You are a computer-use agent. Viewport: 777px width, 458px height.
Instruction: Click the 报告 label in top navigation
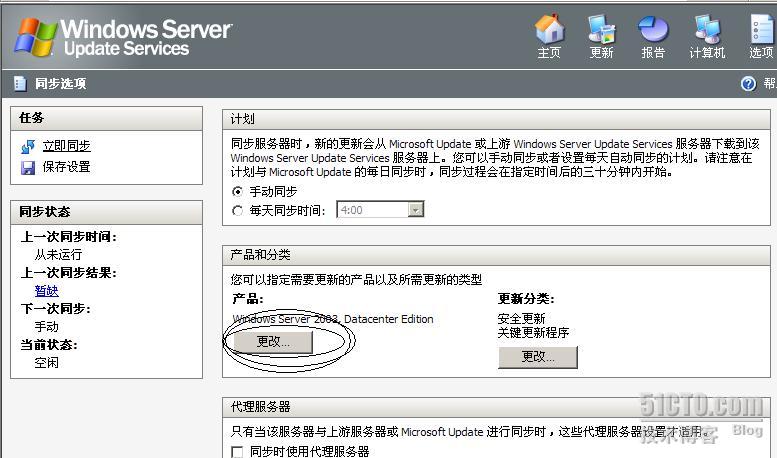653,53
